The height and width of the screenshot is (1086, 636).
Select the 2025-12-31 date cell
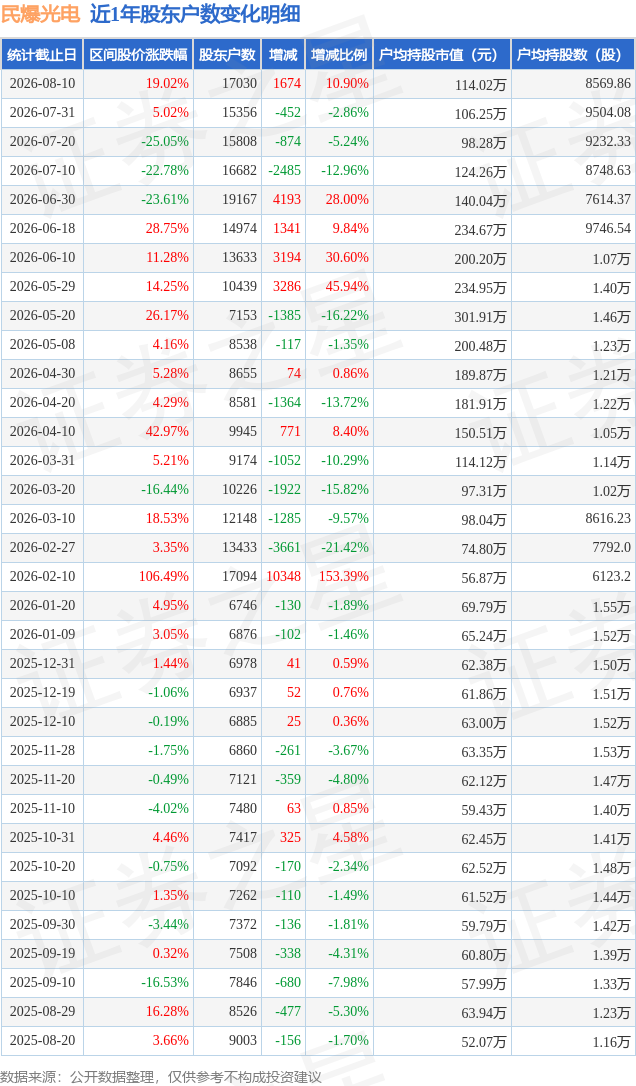(x=42, y=663)
